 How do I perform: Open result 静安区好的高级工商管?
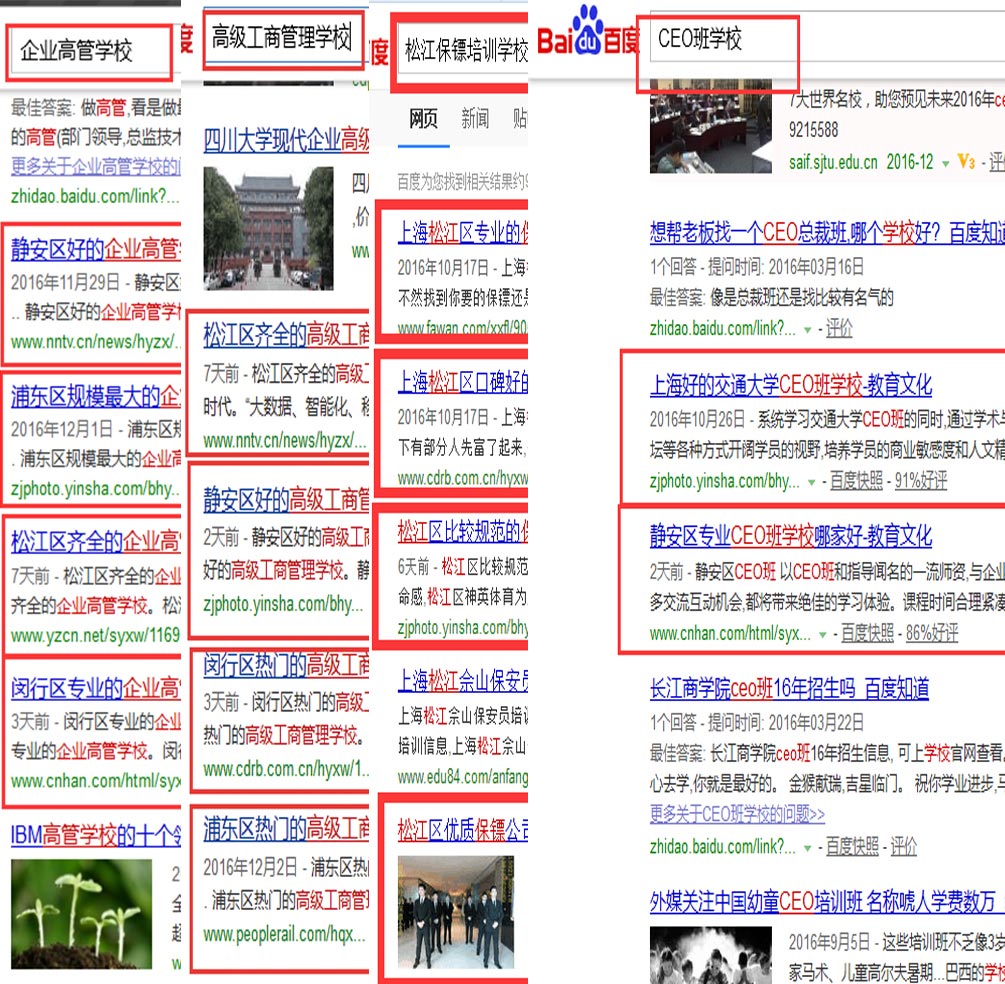[286, 499]
